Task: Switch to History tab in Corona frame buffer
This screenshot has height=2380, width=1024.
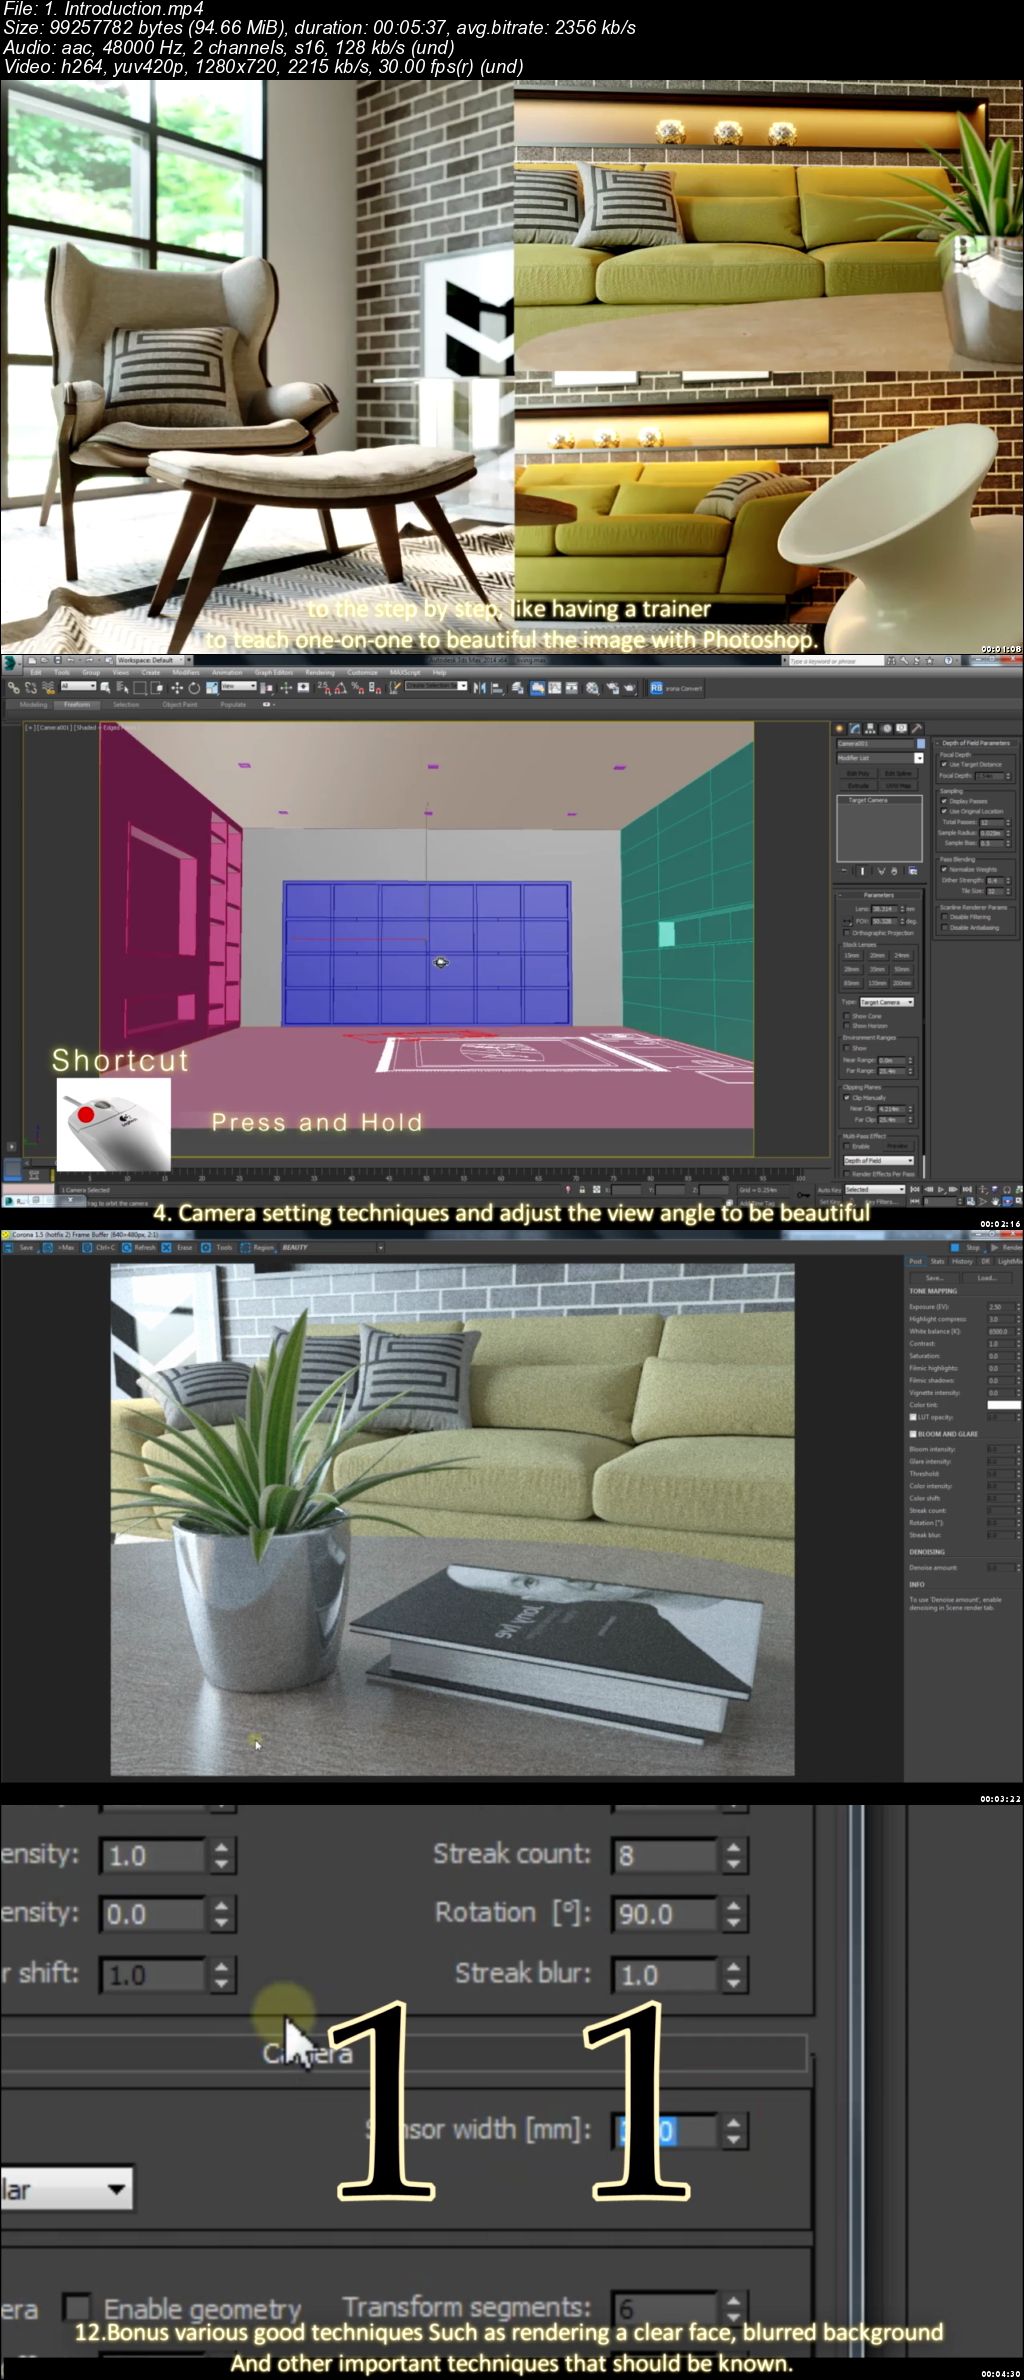Action: 962,1261
